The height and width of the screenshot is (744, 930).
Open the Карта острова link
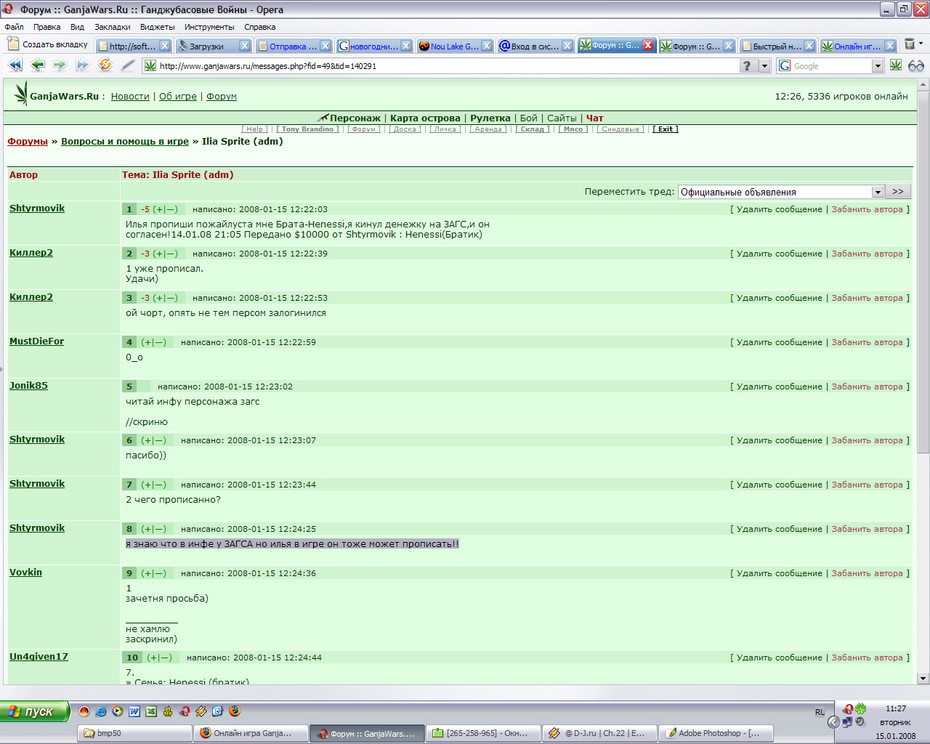tap(425, 118)
